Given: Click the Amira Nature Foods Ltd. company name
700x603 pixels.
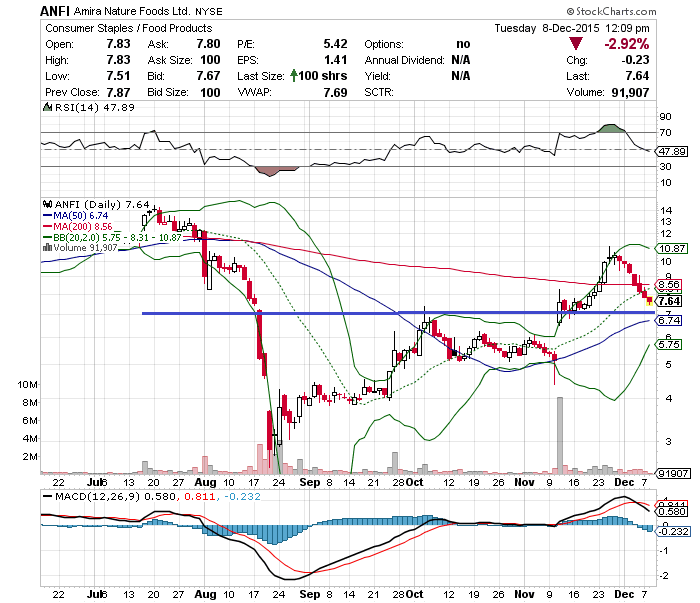Looking at the screenshot, I should (132, 11).
